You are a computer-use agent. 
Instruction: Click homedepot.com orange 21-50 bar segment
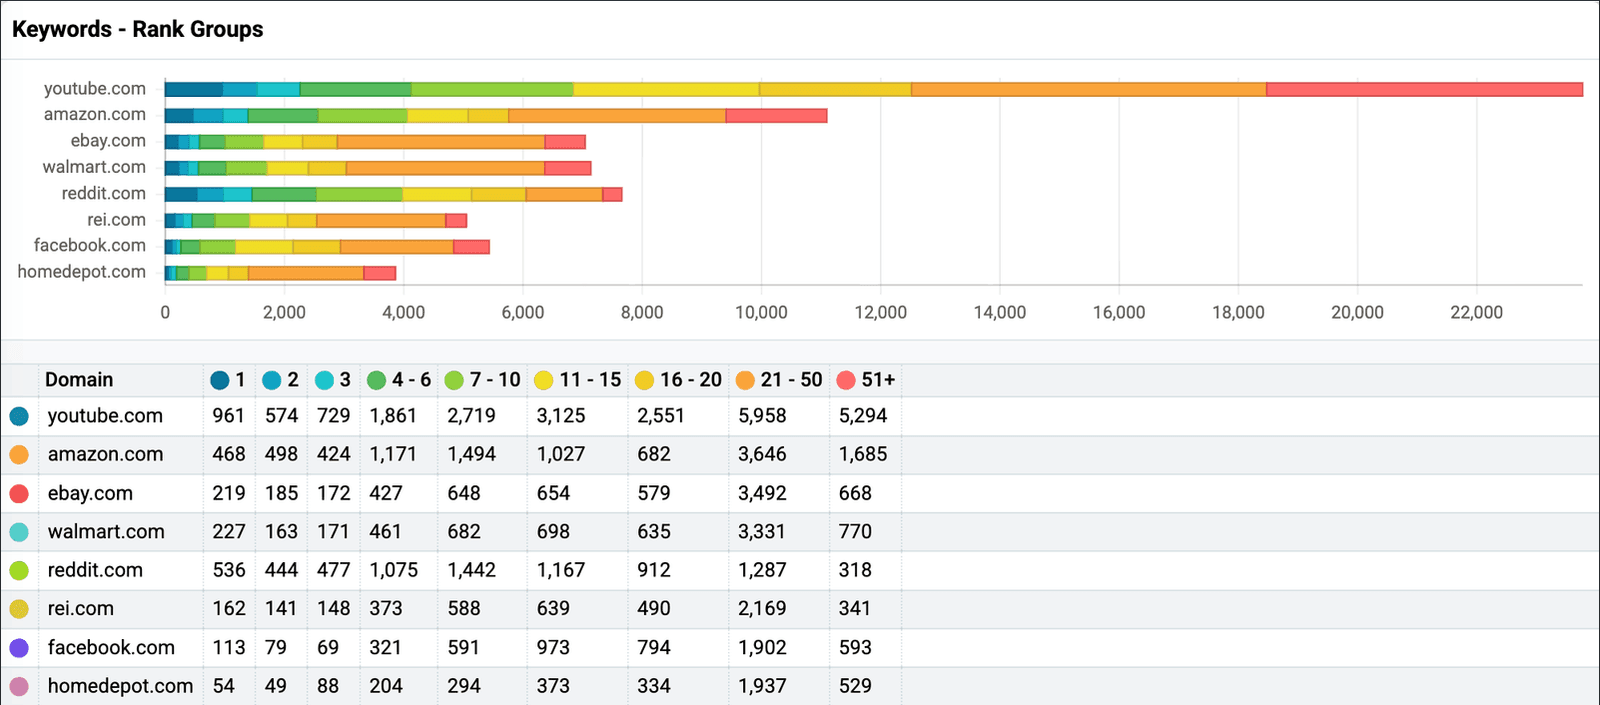[x=306, y=273]
